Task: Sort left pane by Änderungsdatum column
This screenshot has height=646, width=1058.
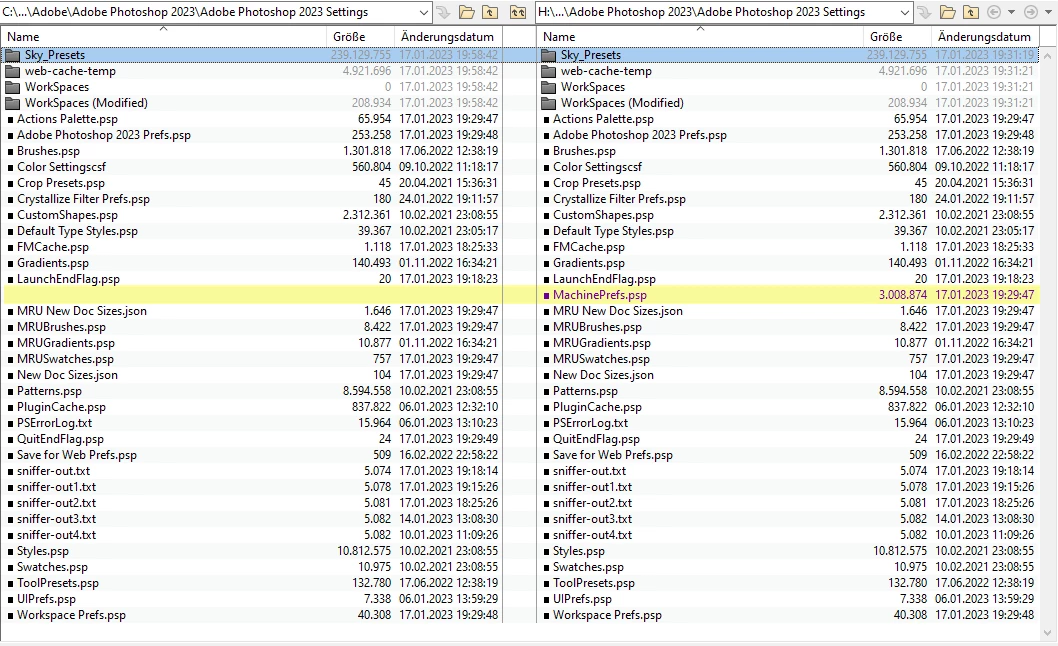Action: point(448,36)
